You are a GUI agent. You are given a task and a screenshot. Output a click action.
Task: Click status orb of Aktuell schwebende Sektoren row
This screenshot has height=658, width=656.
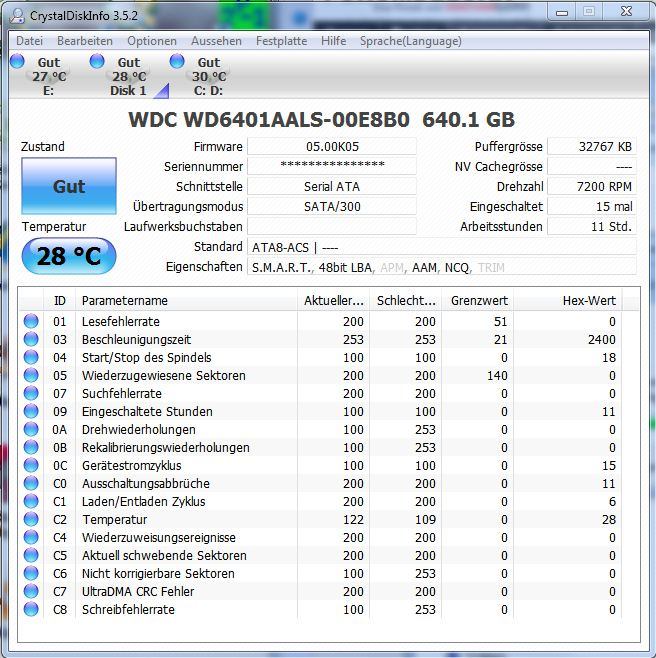[31, 555]
